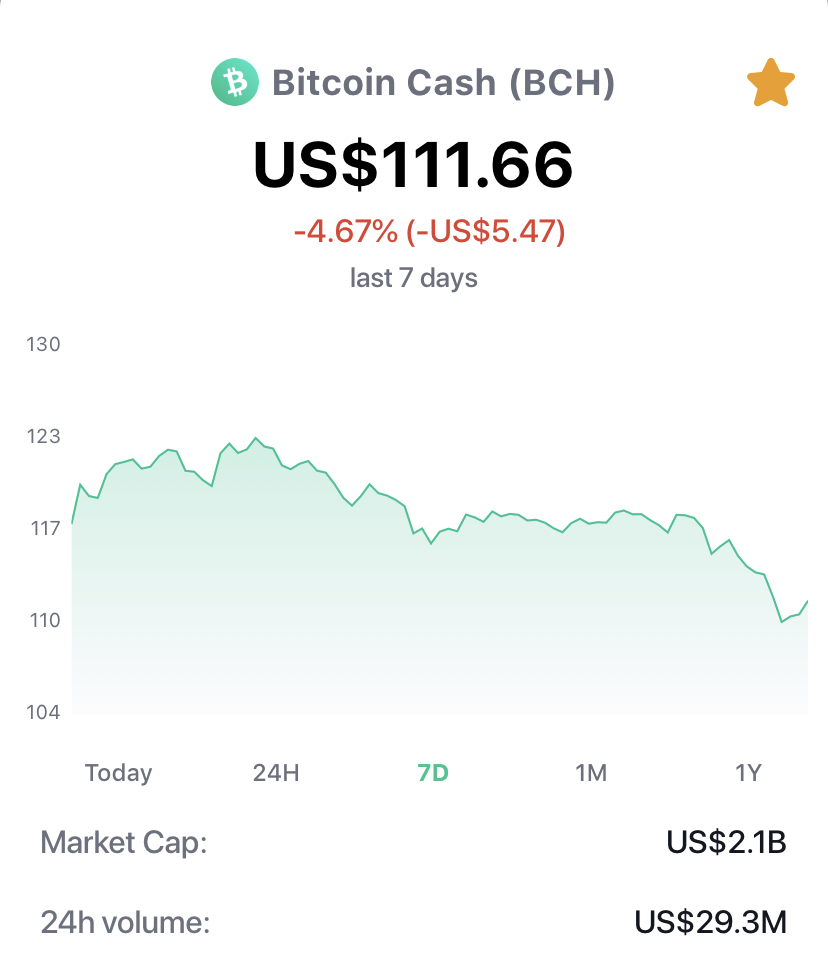Image resolution: width=828 pixels, height=970 pixels.
Task: Click the US$111.66 price
Action: pos(413,165)
